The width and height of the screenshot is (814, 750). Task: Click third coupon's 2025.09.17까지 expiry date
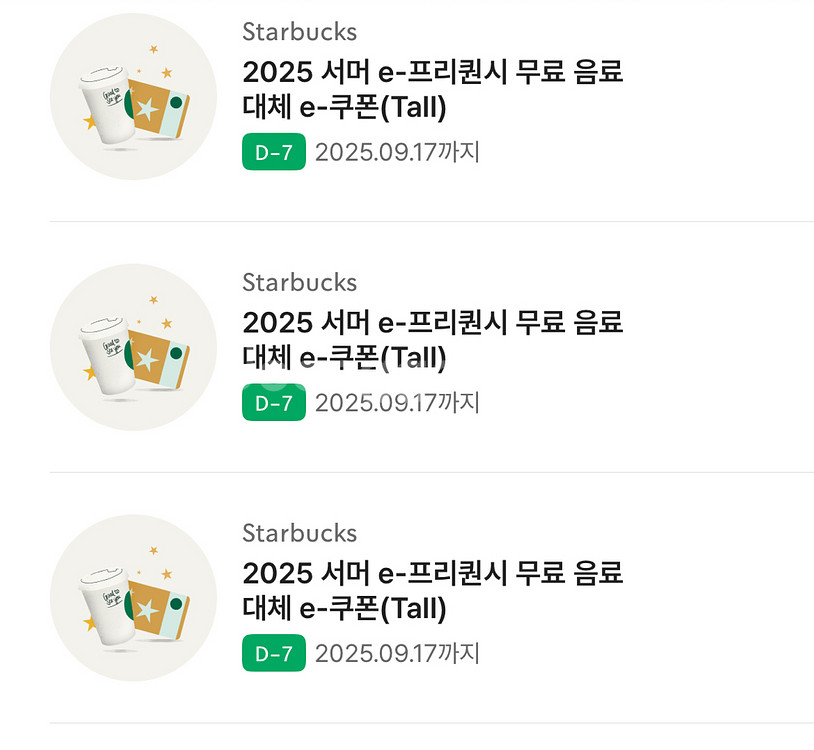(x=397, y=654)
